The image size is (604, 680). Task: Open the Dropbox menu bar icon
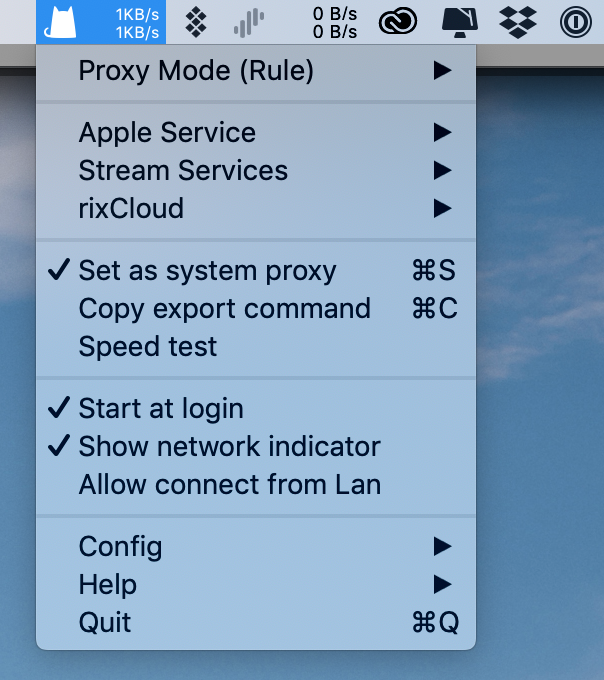[517, 22]
